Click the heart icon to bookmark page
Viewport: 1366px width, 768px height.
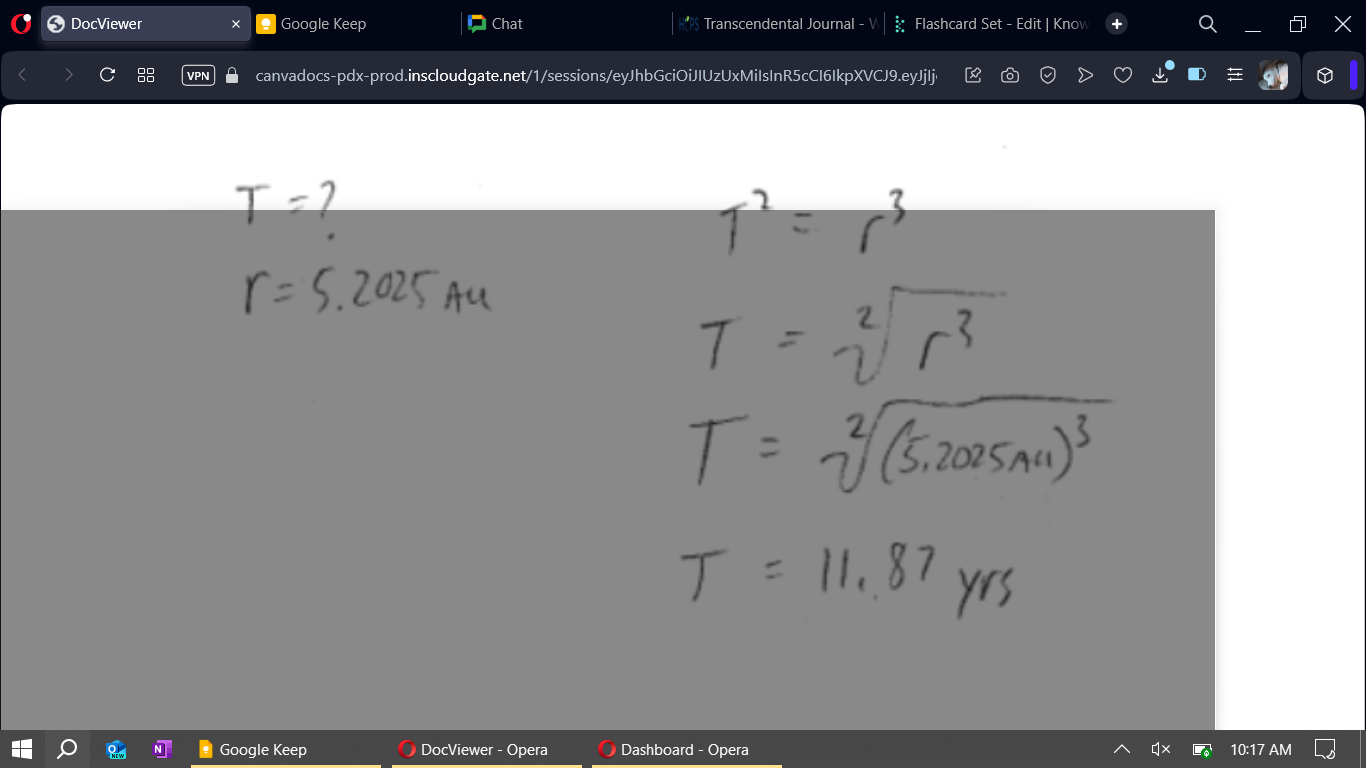click(1123, 75)
